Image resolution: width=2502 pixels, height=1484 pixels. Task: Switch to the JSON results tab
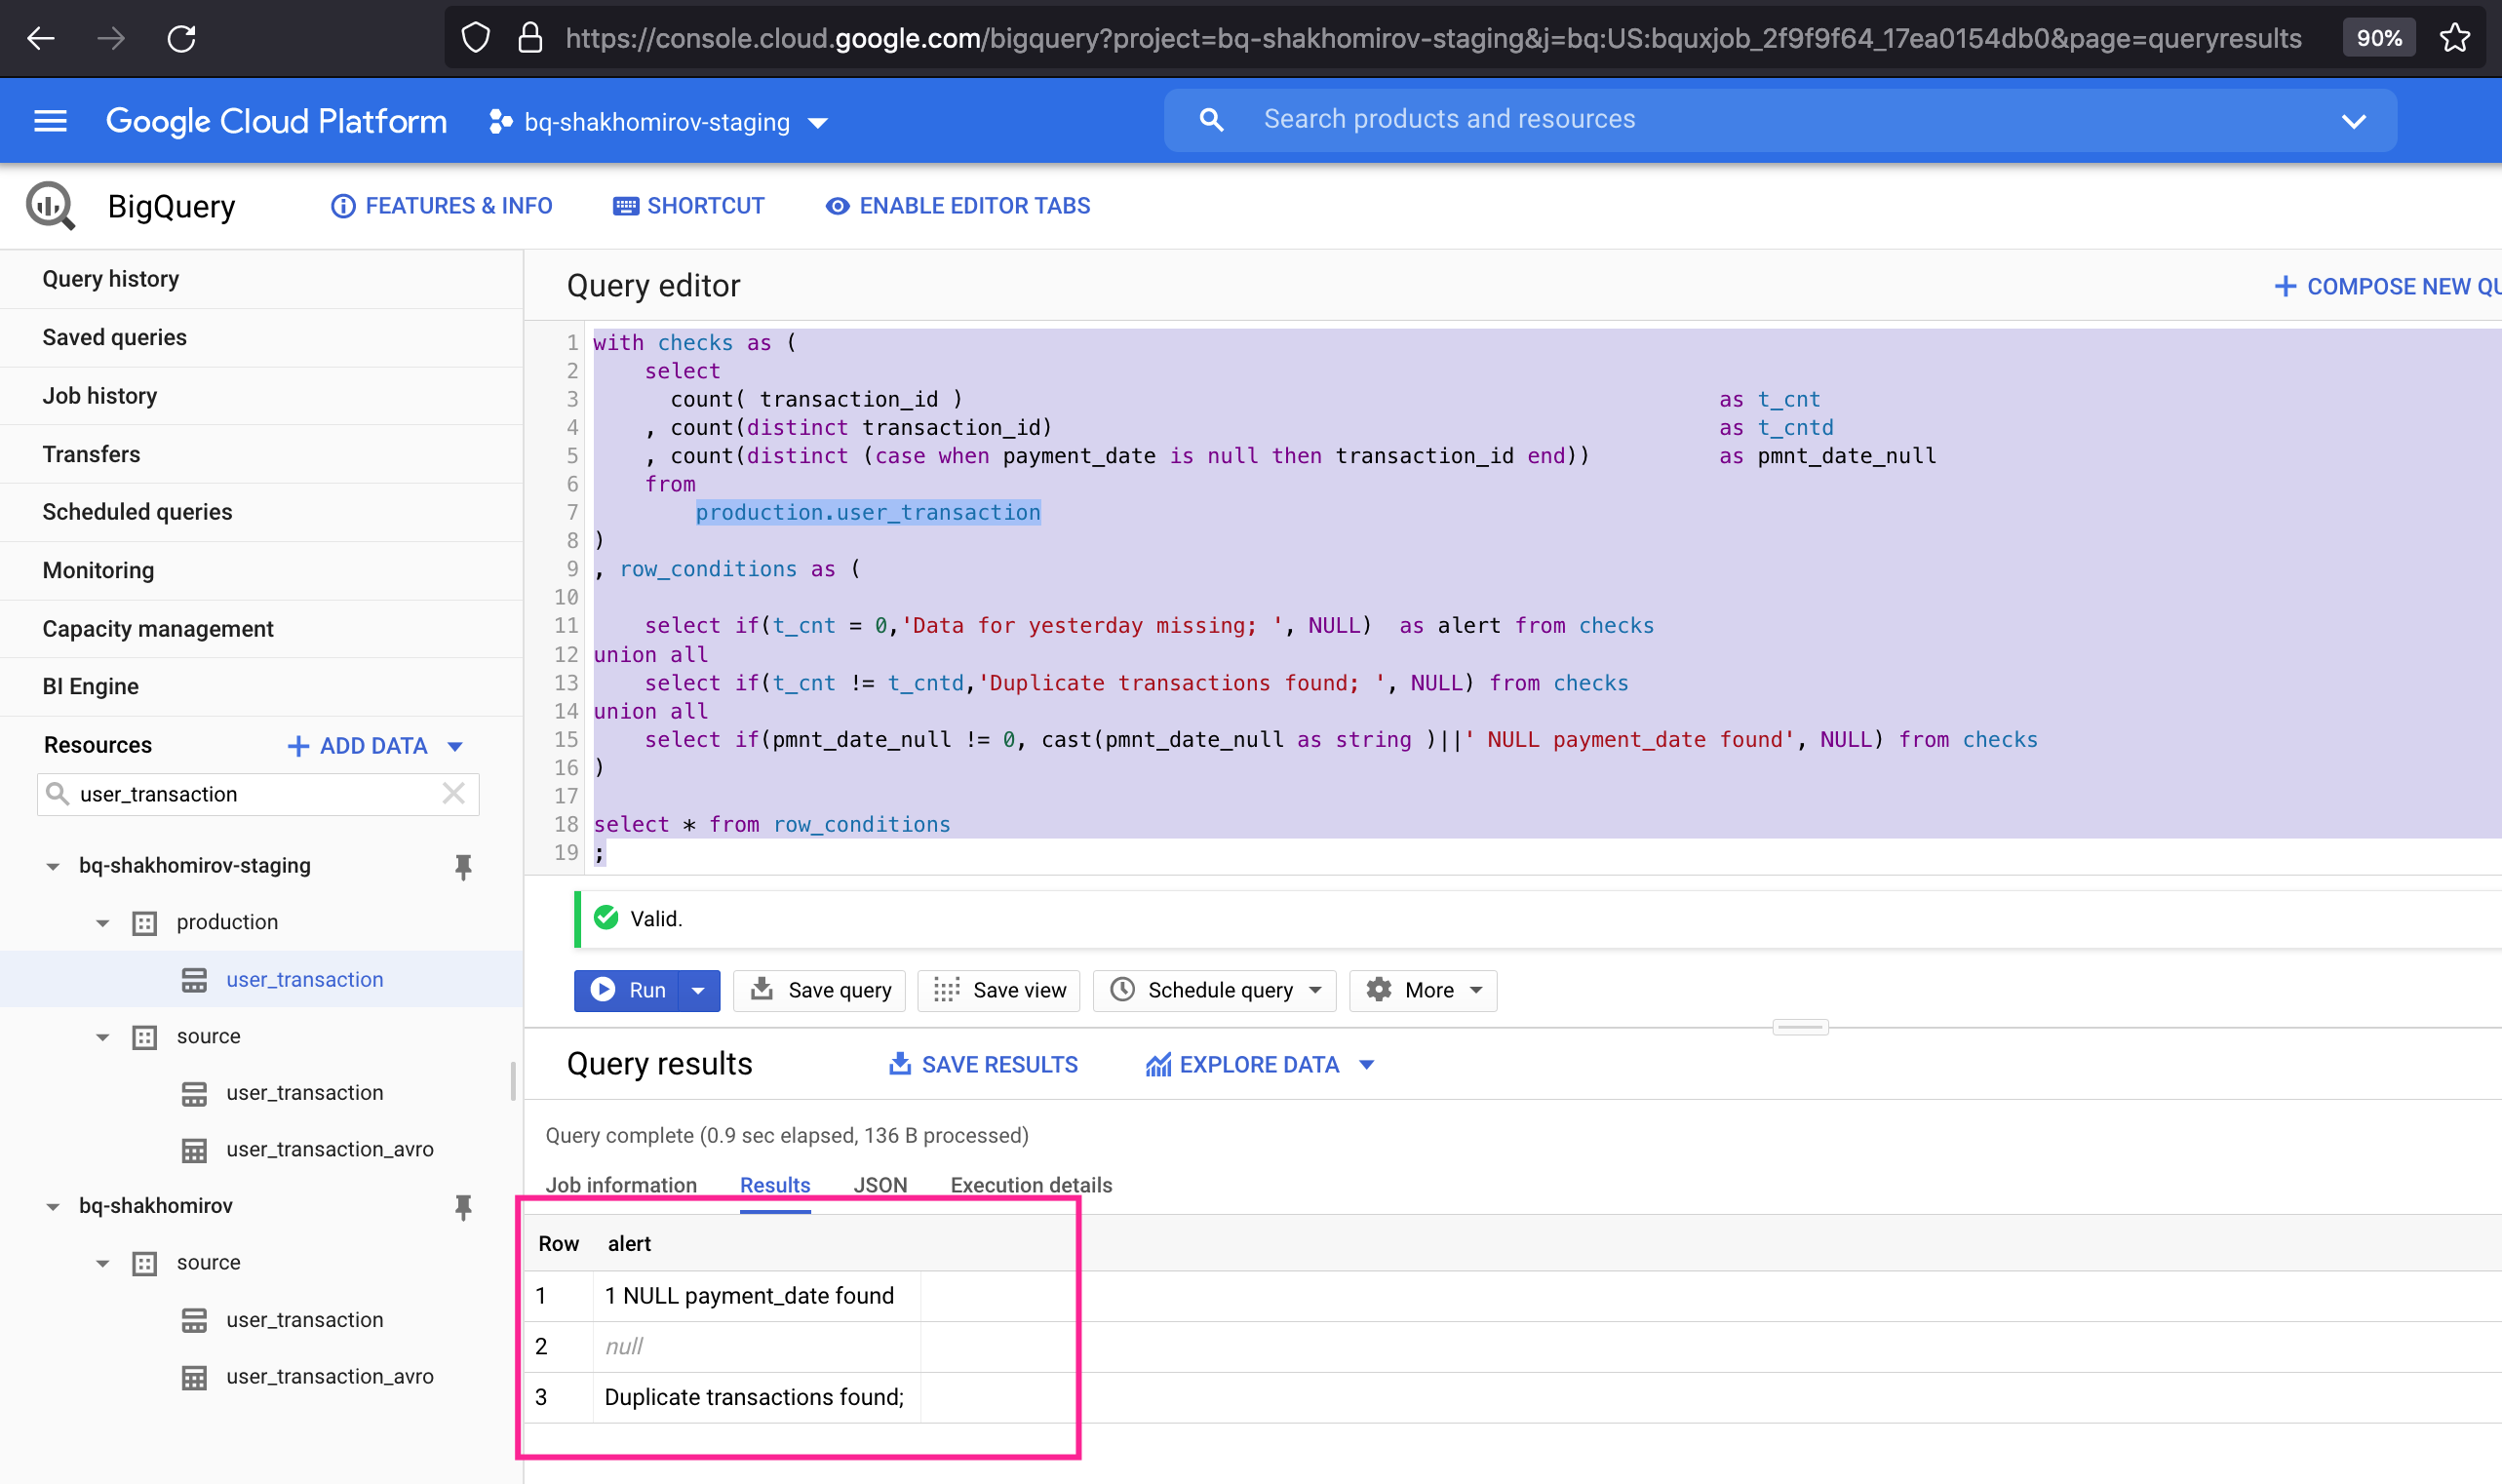click(880, 1185)
